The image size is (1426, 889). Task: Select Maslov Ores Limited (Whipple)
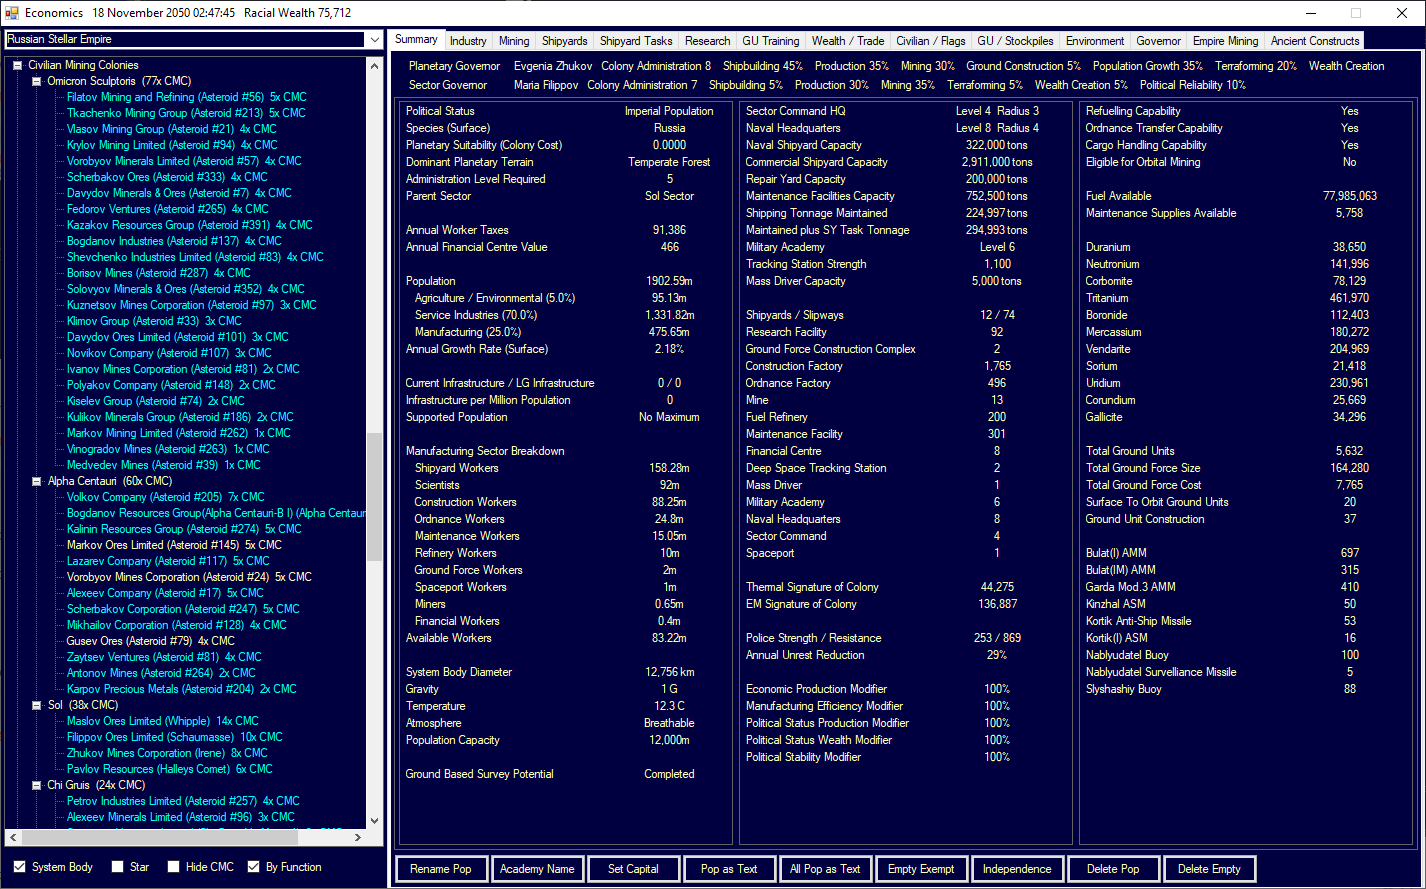point(163,721)
